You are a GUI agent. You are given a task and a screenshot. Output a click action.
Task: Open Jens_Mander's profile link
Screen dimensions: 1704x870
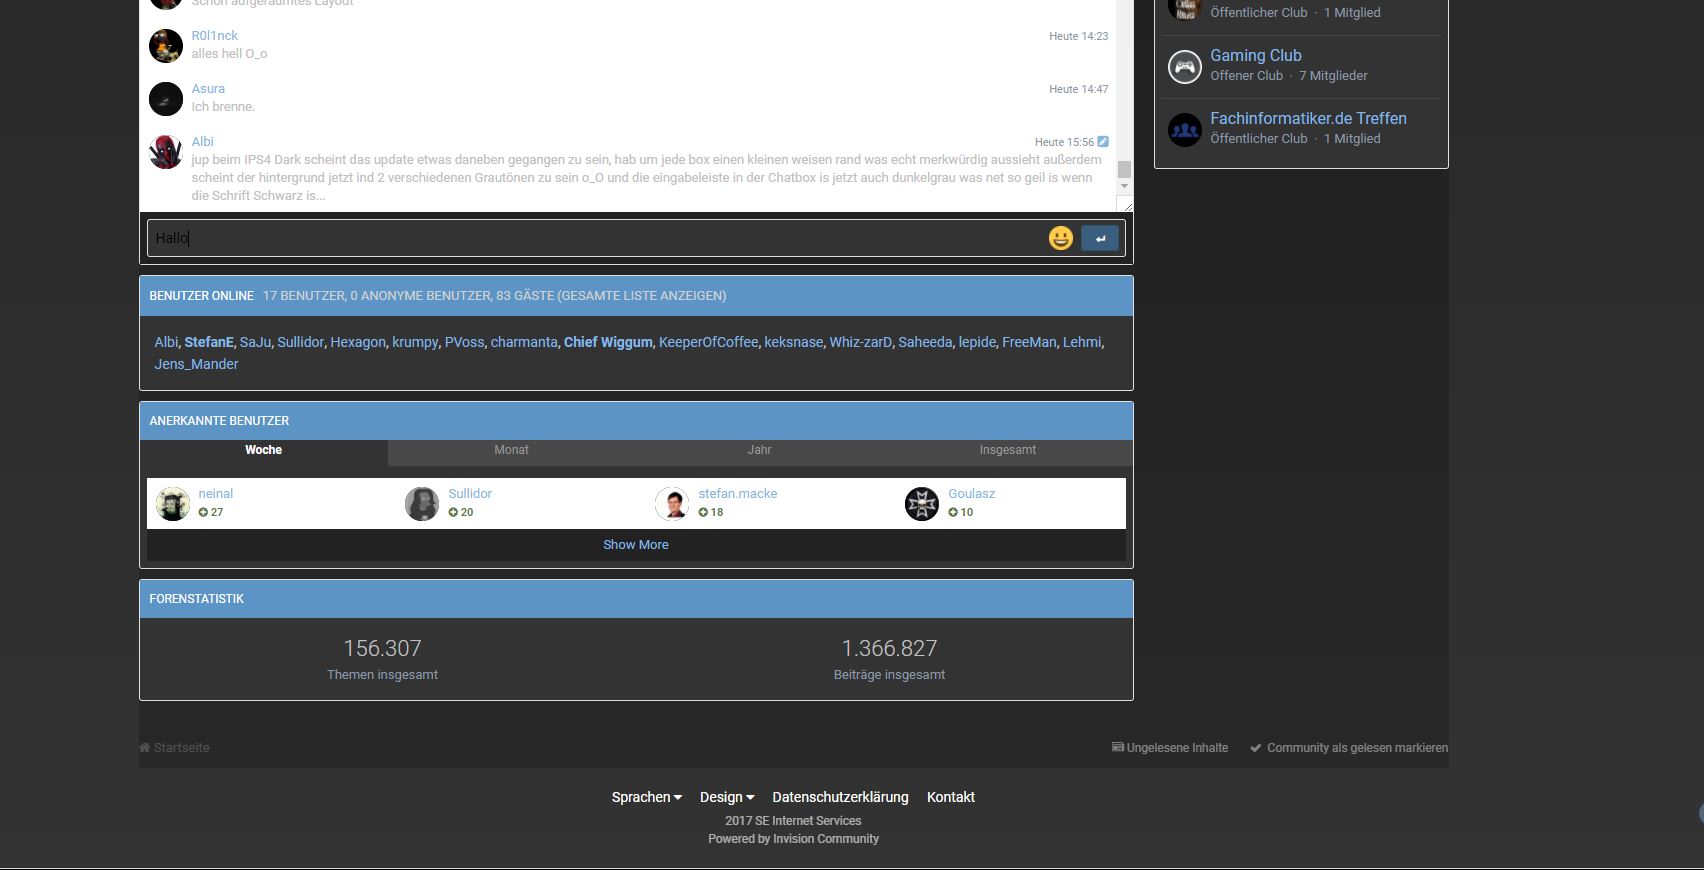coord(196,364)
